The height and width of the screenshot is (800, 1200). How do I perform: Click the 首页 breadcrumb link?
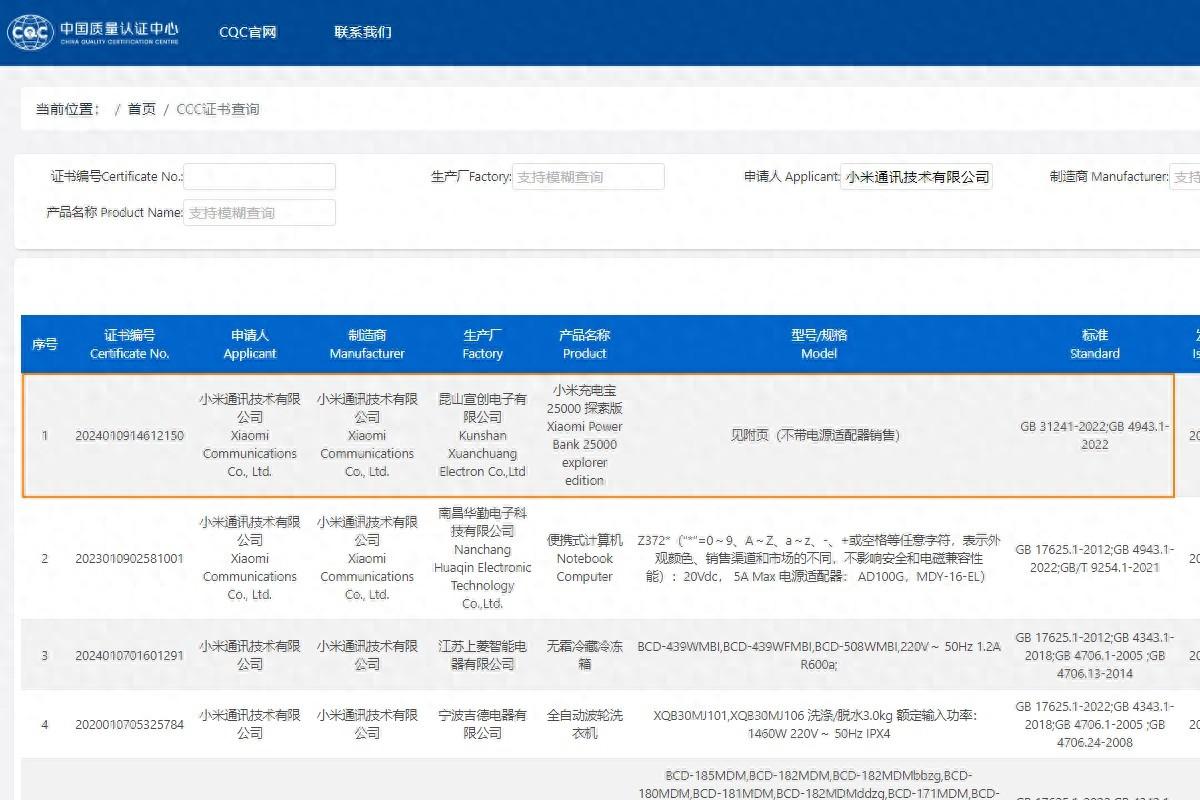tap(141, 109)
